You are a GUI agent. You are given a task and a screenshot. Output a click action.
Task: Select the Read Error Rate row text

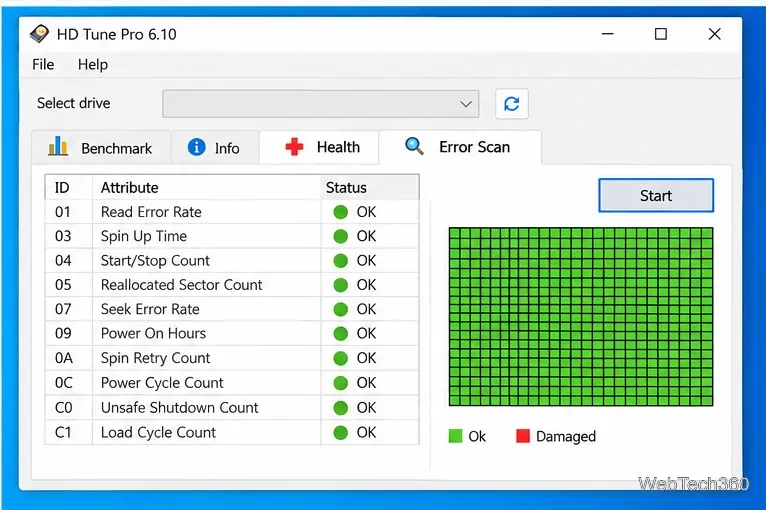click(151, 212)
